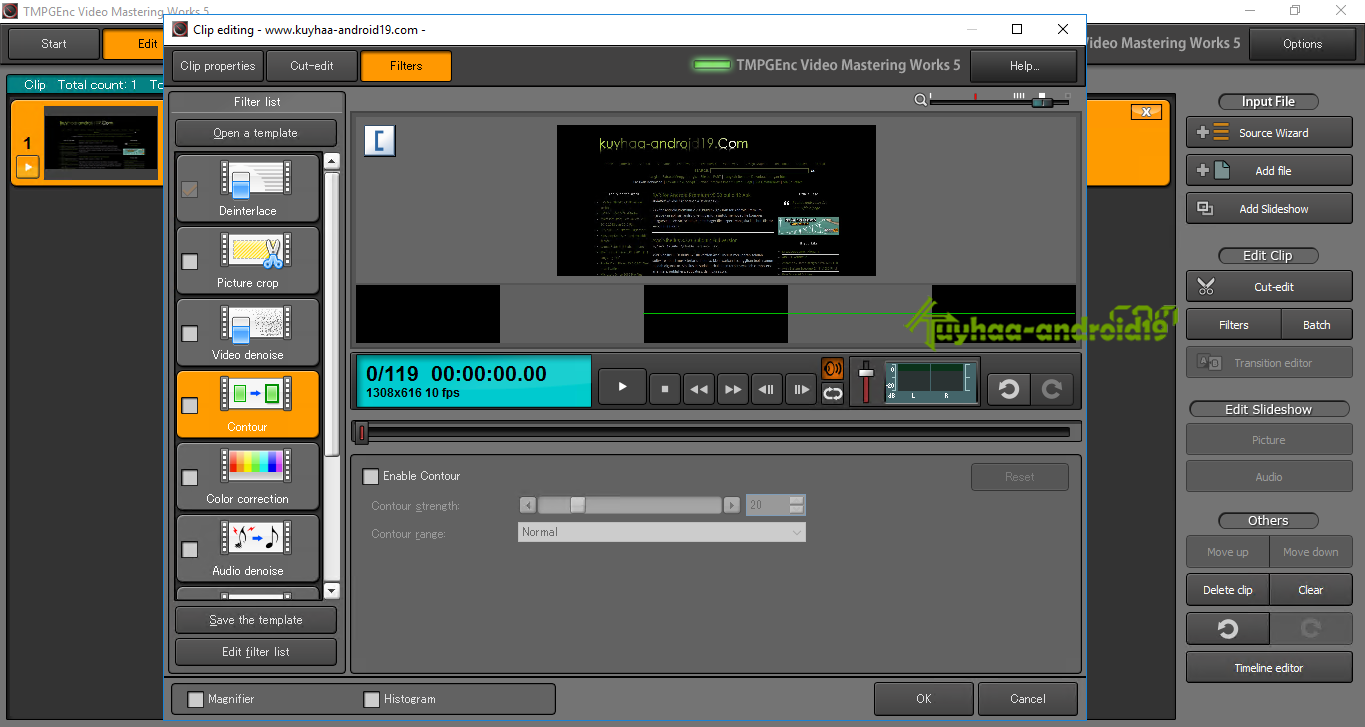Rewind the clip preview
The image size is (1365, 727).
point(699,389)
